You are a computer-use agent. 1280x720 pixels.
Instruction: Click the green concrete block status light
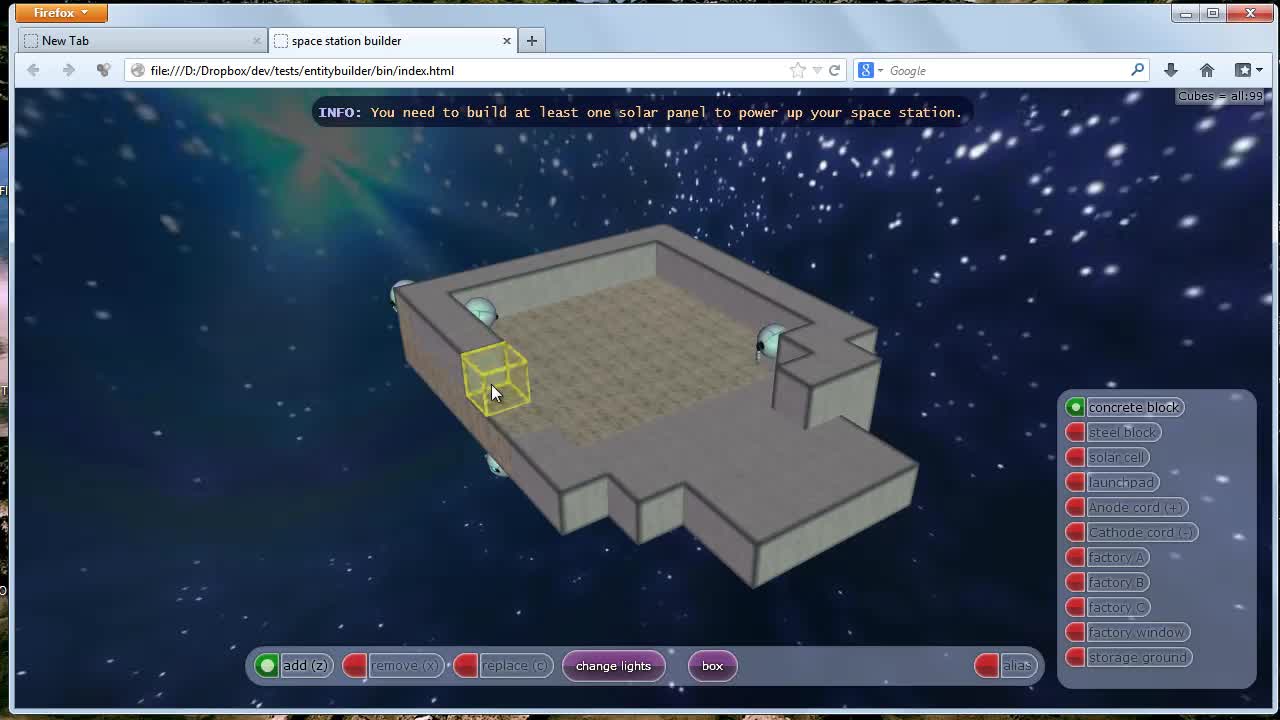(1074, 406)
